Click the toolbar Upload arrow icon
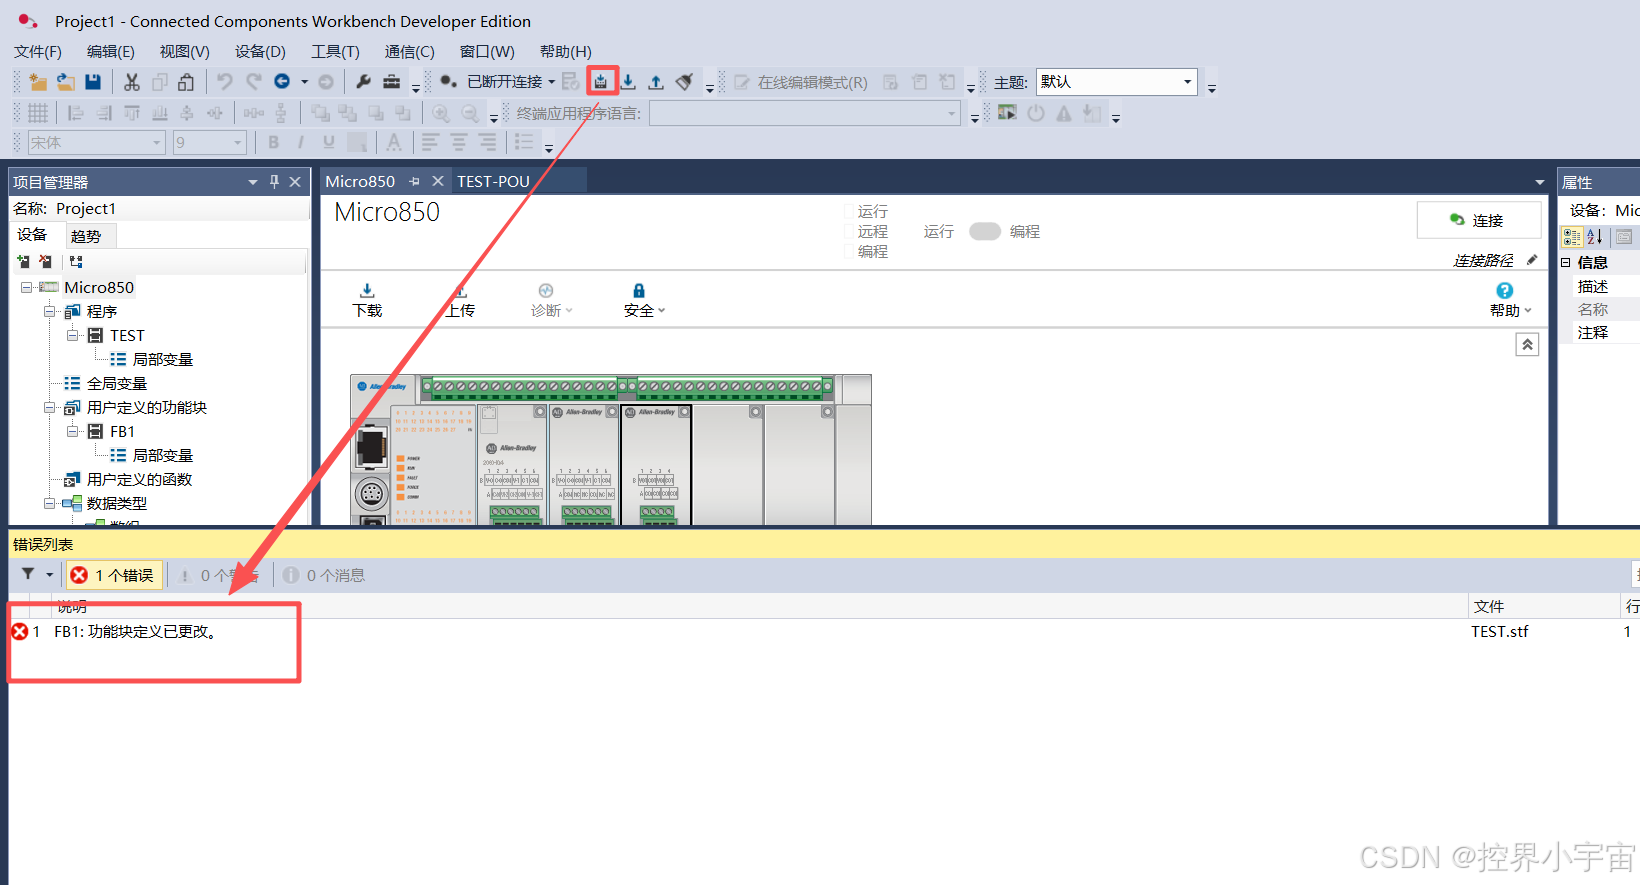The height and width of the screenshot is (885, 1640). click(x=656, y=82)
